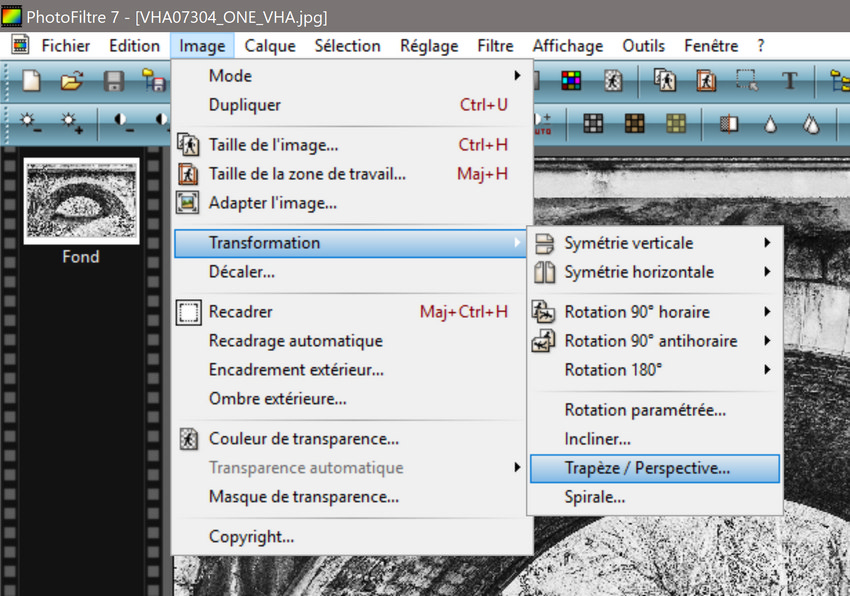Choose Encadrement extérieur…
Screen dimensions: 850x596
point(351,370)
